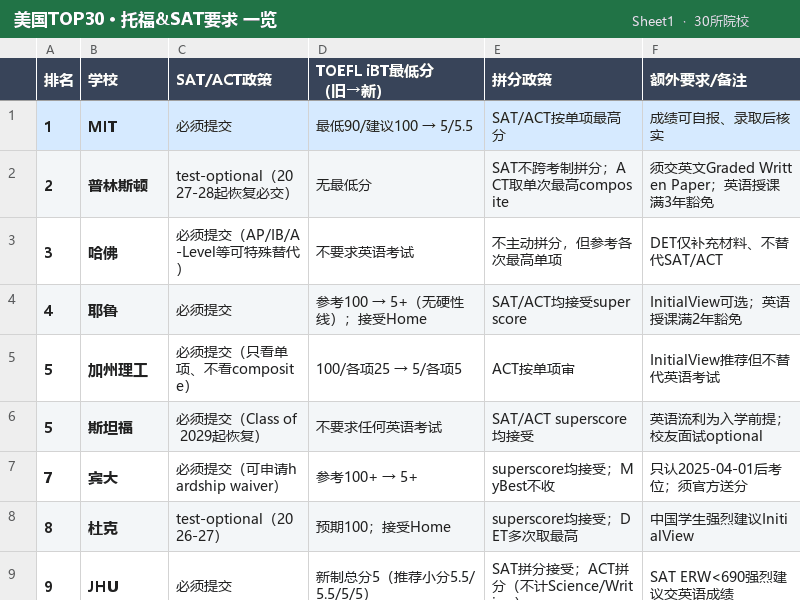Click the 参考100+ → 5+ cell
The width and height of the screenshot is (800, 600).
(396, 477)
